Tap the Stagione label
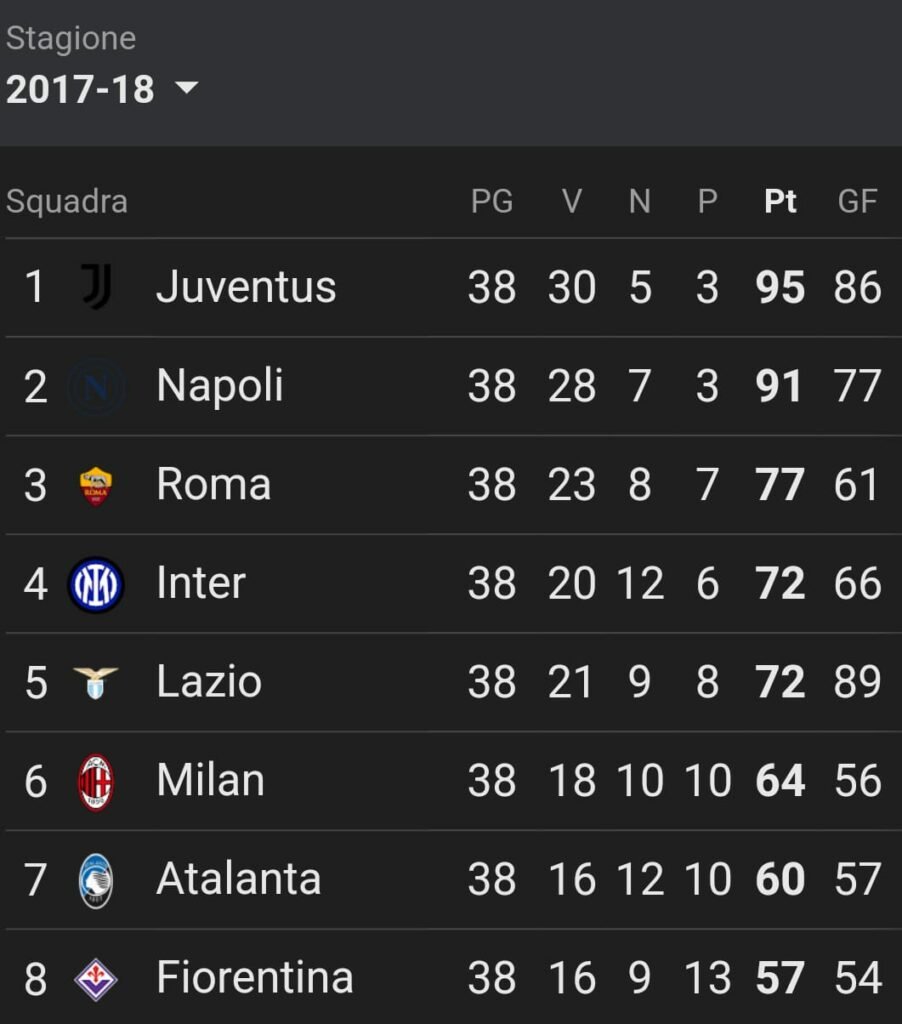This screenshot has width=902, height=1024. coord(71,38)
